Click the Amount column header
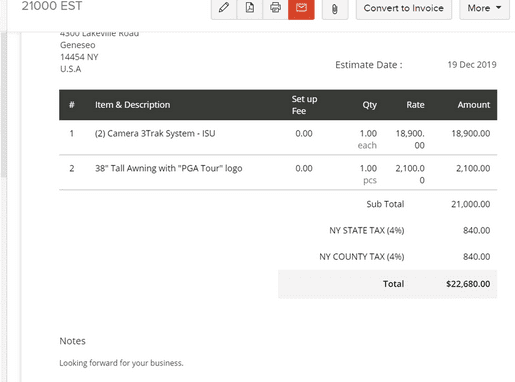Viewport: 515px width, 382px height. (x=474, y=105)
